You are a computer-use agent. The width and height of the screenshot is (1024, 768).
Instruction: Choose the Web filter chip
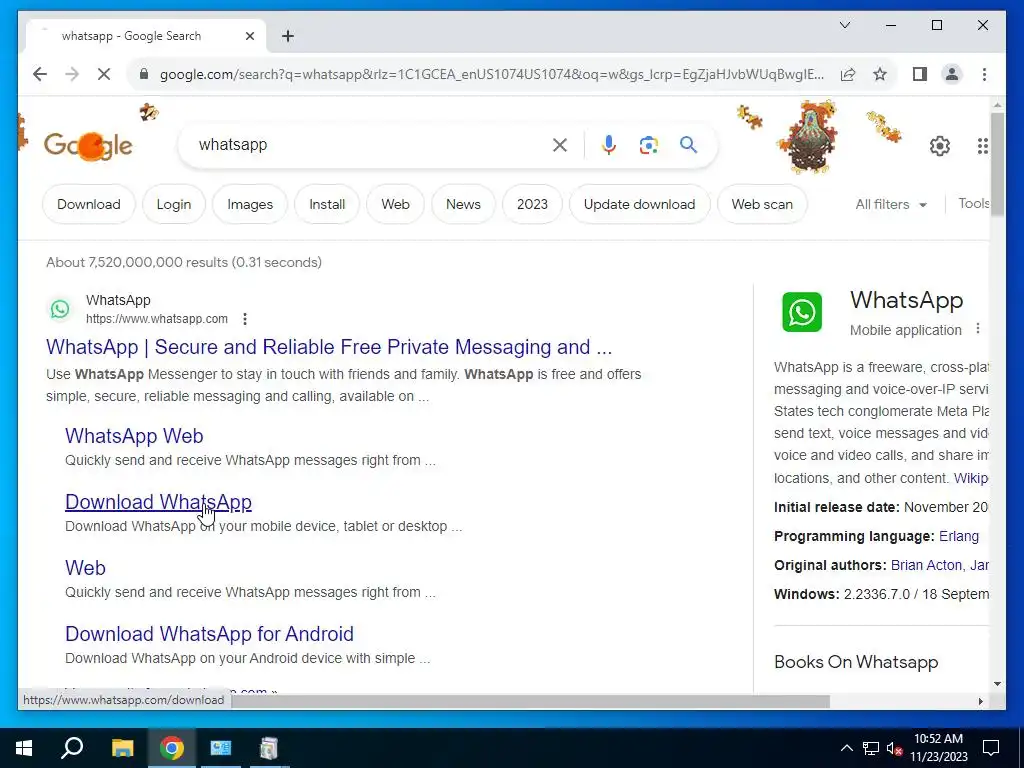(396, 204)
